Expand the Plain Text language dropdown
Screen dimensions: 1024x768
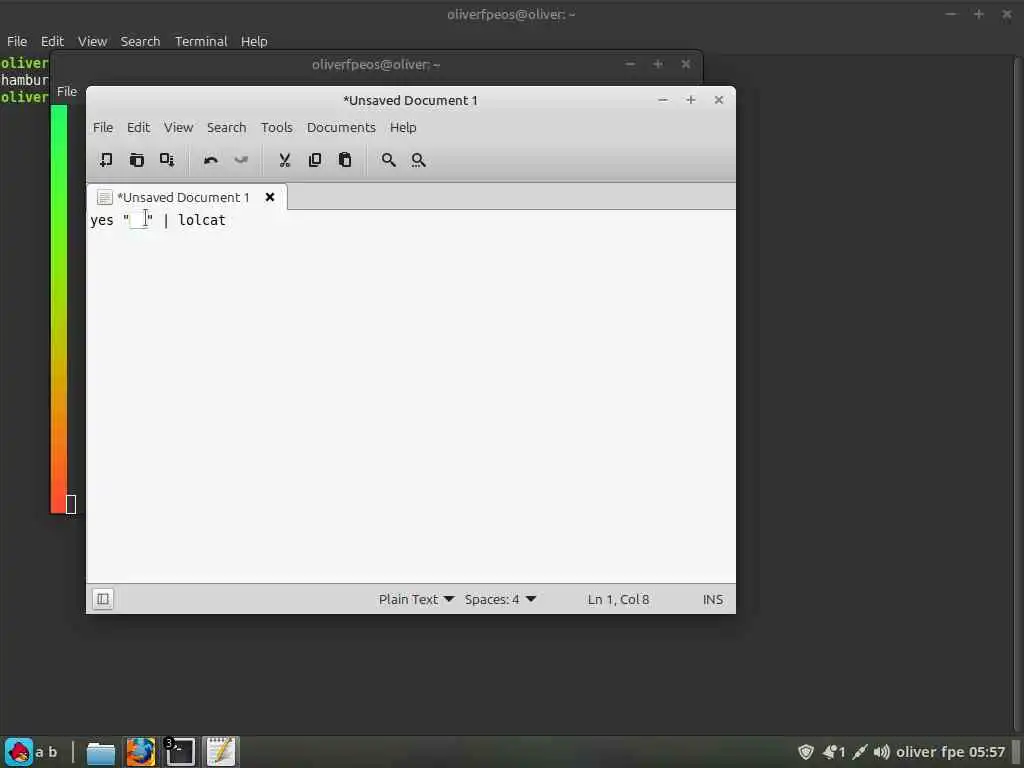coord(416,599)
